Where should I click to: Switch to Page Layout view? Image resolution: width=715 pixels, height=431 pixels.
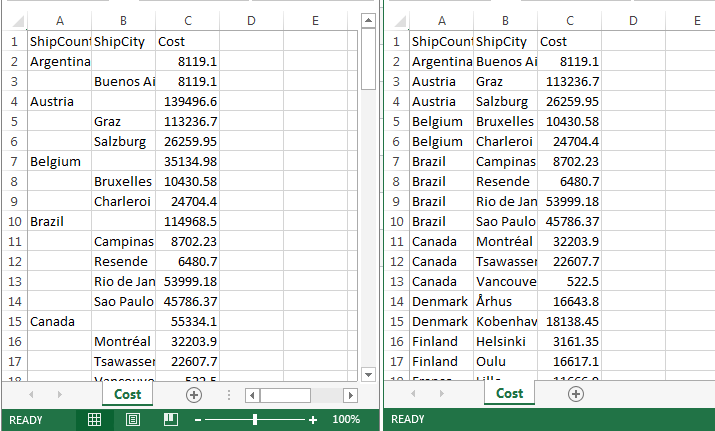coord(132,420)
